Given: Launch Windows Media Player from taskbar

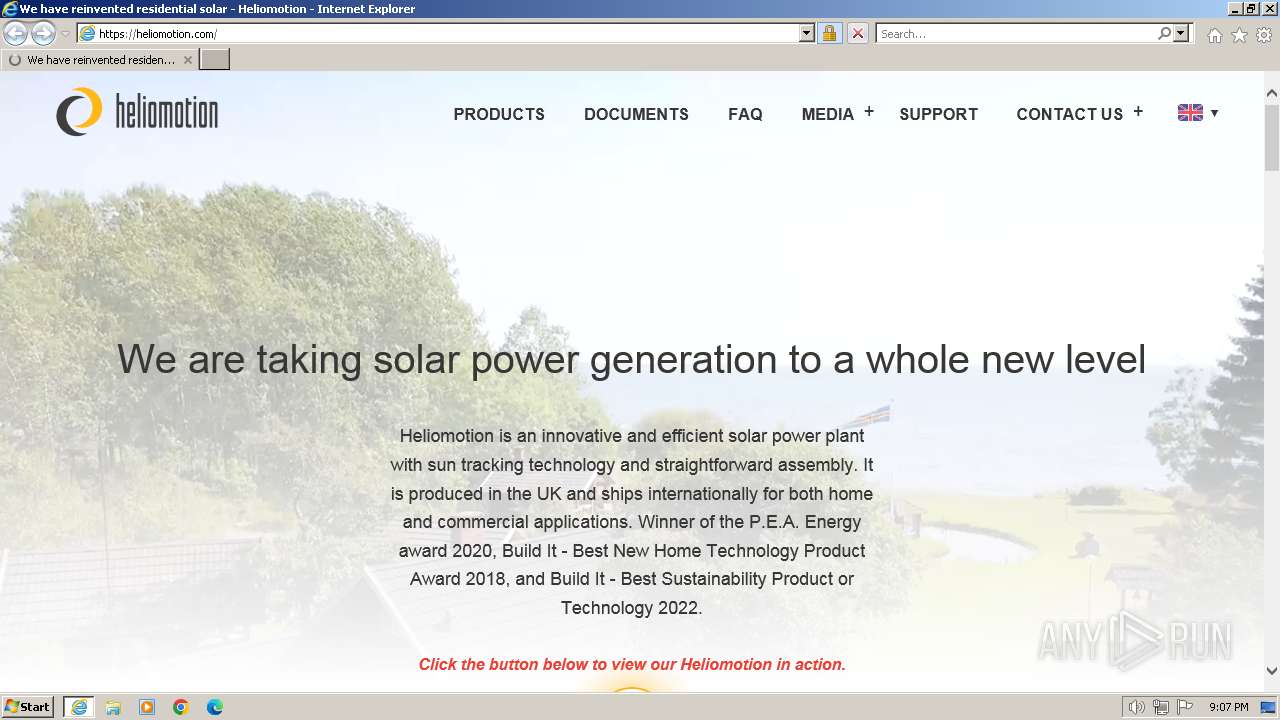Looking at the screenshot, I should (147, 707).
